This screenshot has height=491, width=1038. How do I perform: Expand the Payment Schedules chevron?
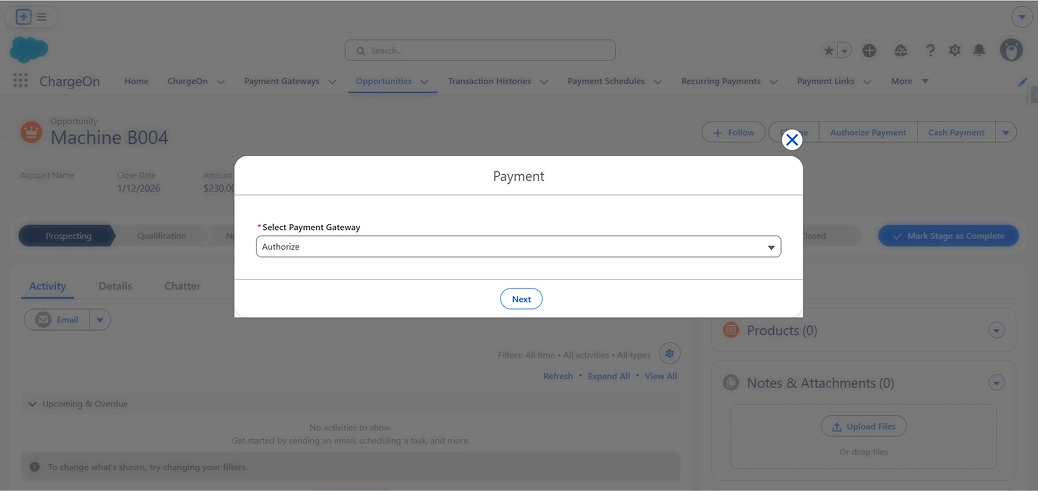point(658,82)
